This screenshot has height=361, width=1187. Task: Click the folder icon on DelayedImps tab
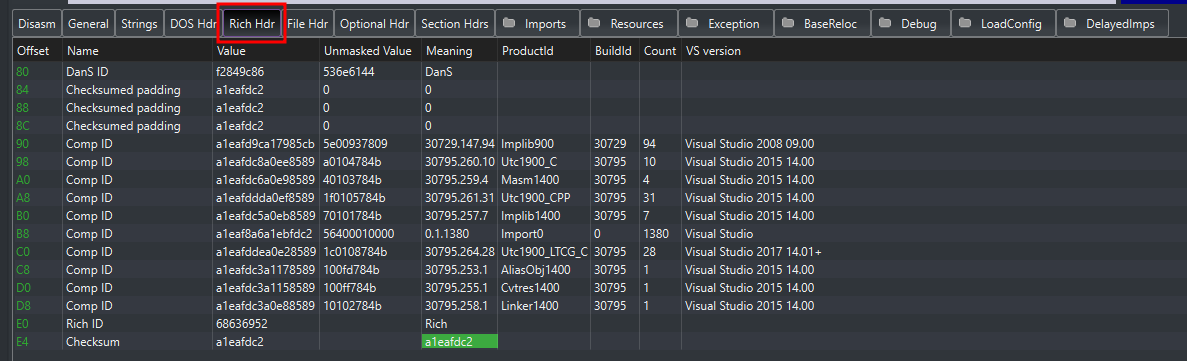click(x=1069, y=23)
